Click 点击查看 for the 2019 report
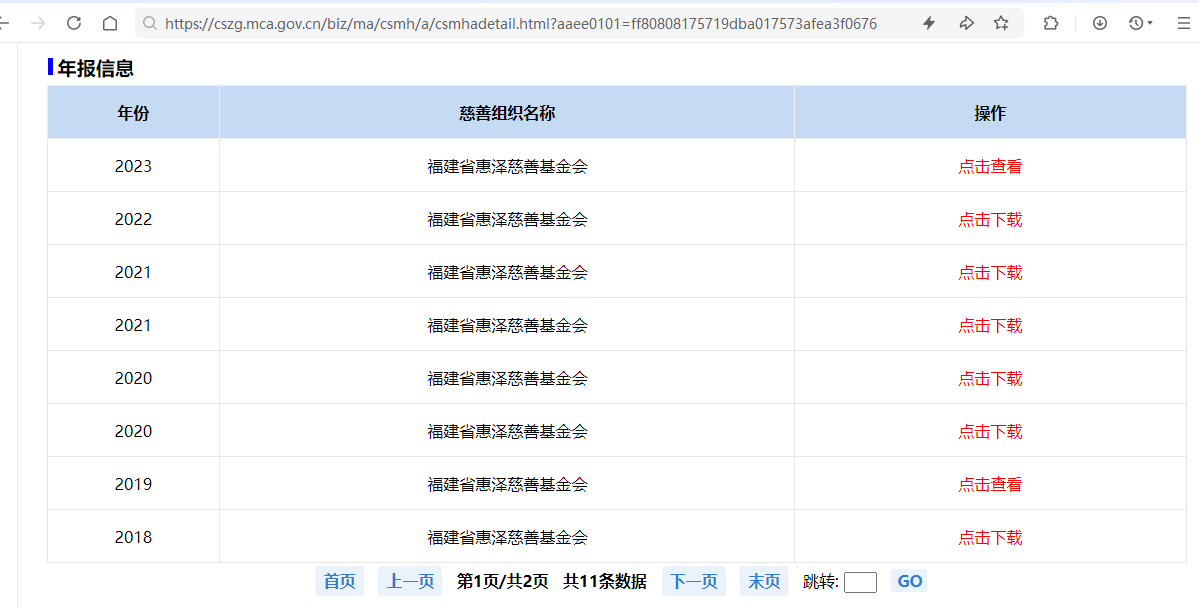1199x608 pixels. (990, 484)
